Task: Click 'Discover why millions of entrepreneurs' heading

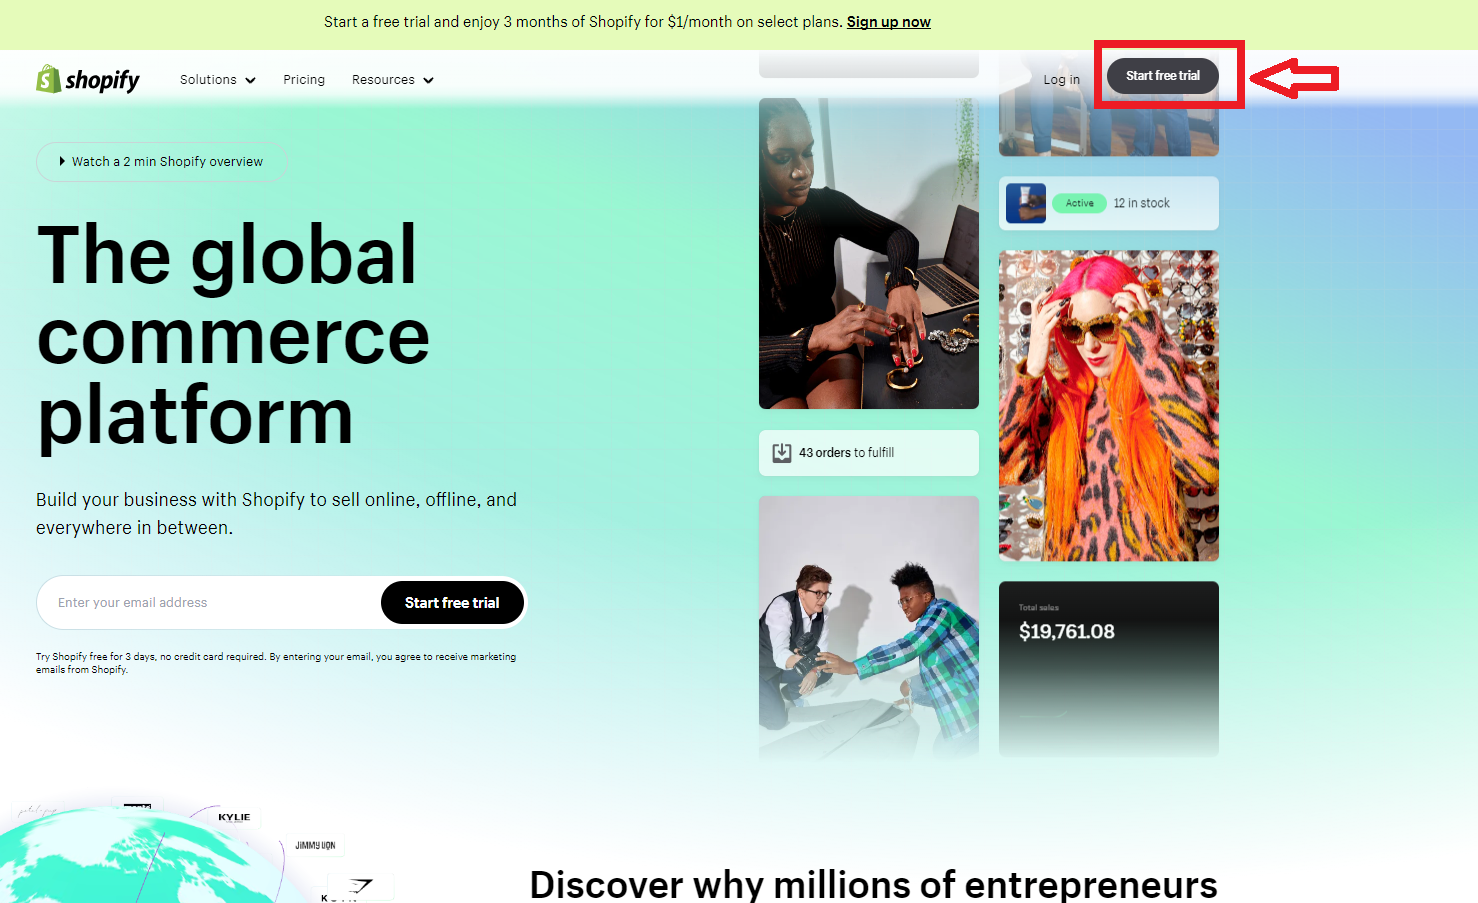Action: 873,885
